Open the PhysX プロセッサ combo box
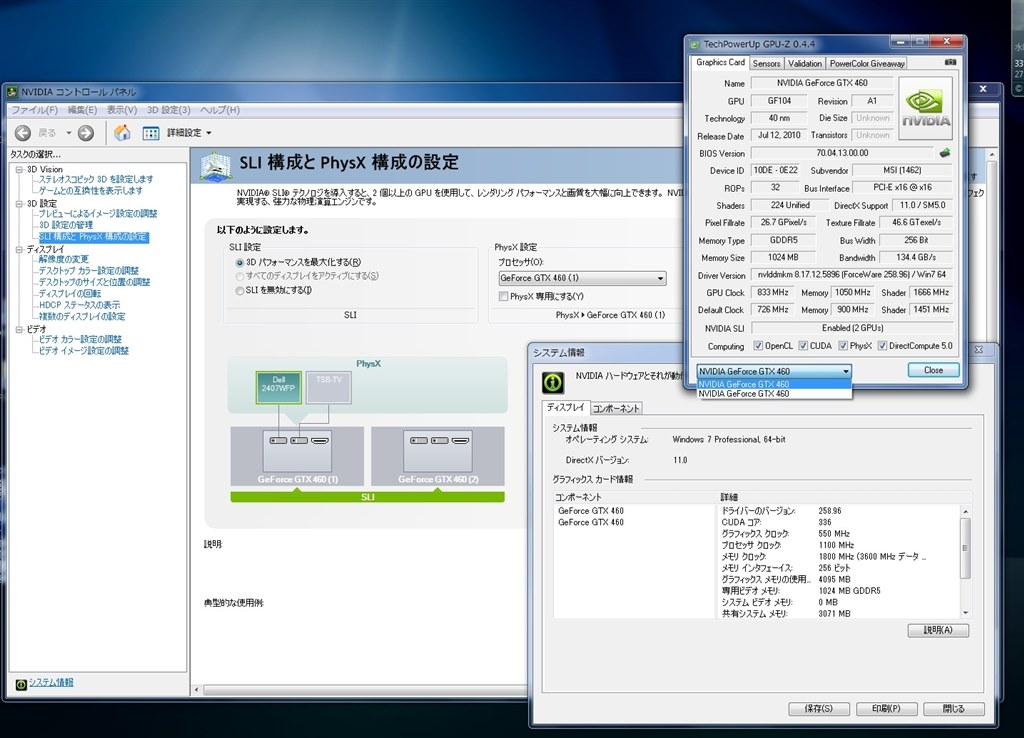The width and height of the screenshot is (1024, 738). (582, 278)
